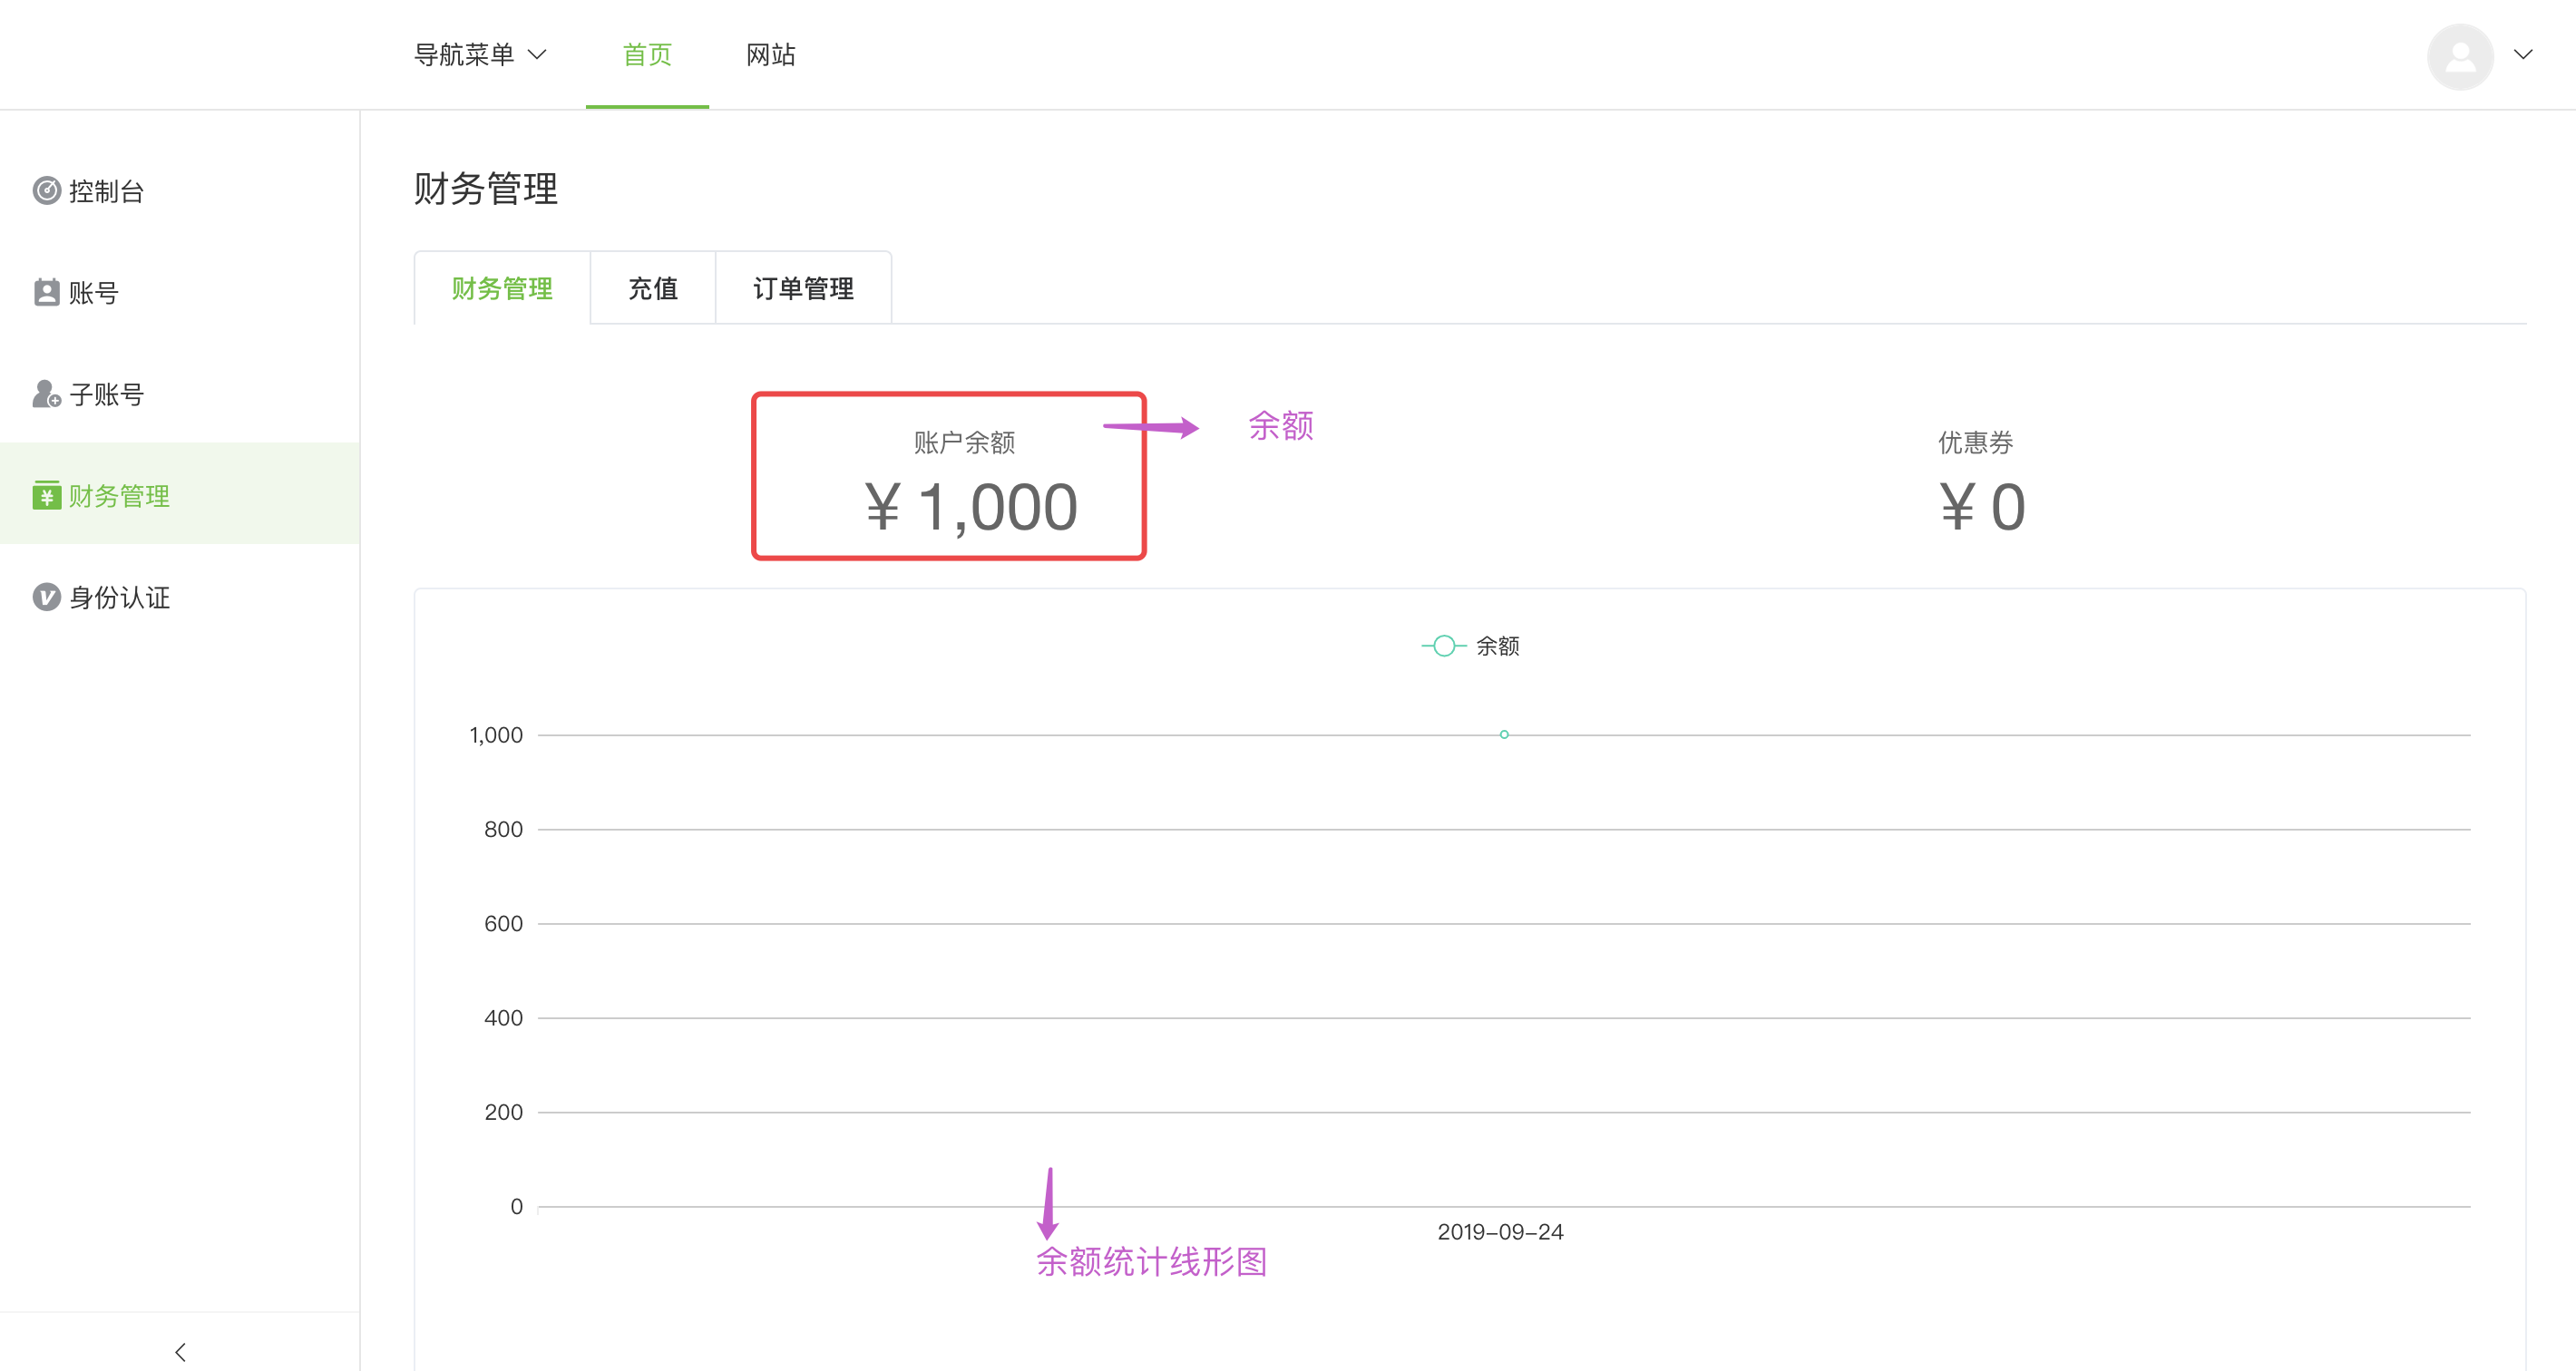The image size is (2576, 1371).
Task: Open 身份认证 sidebar menu item
Action: (120, 597)
